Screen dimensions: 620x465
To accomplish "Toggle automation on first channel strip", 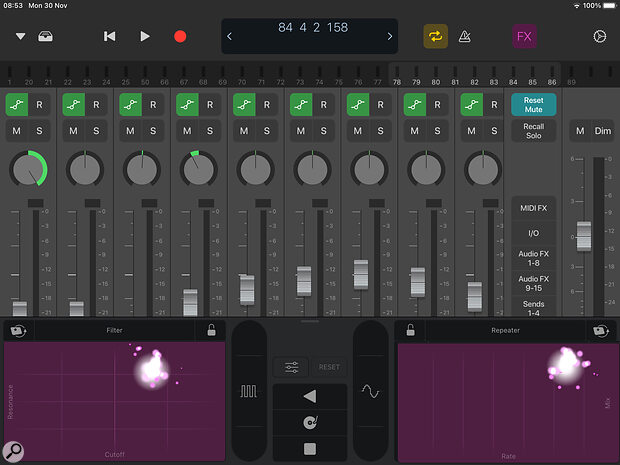I will (17, 105).
